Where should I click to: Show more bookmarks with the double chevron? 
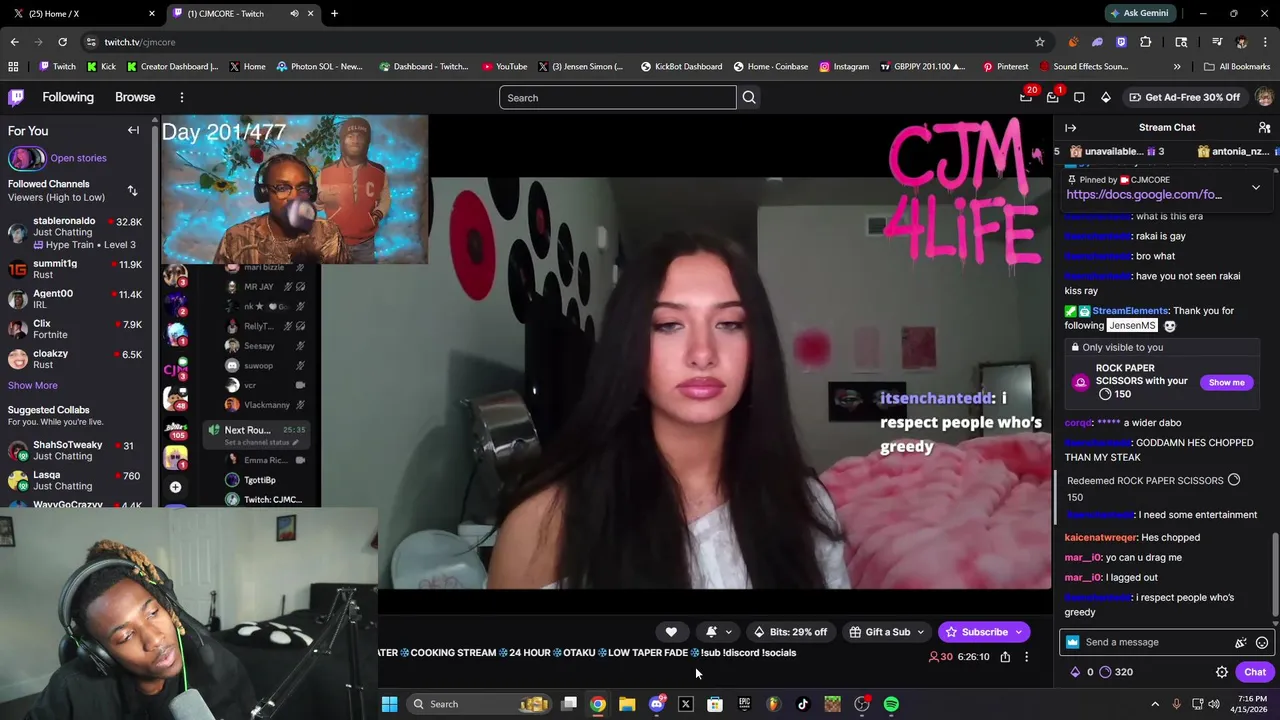pos(1177,67)
